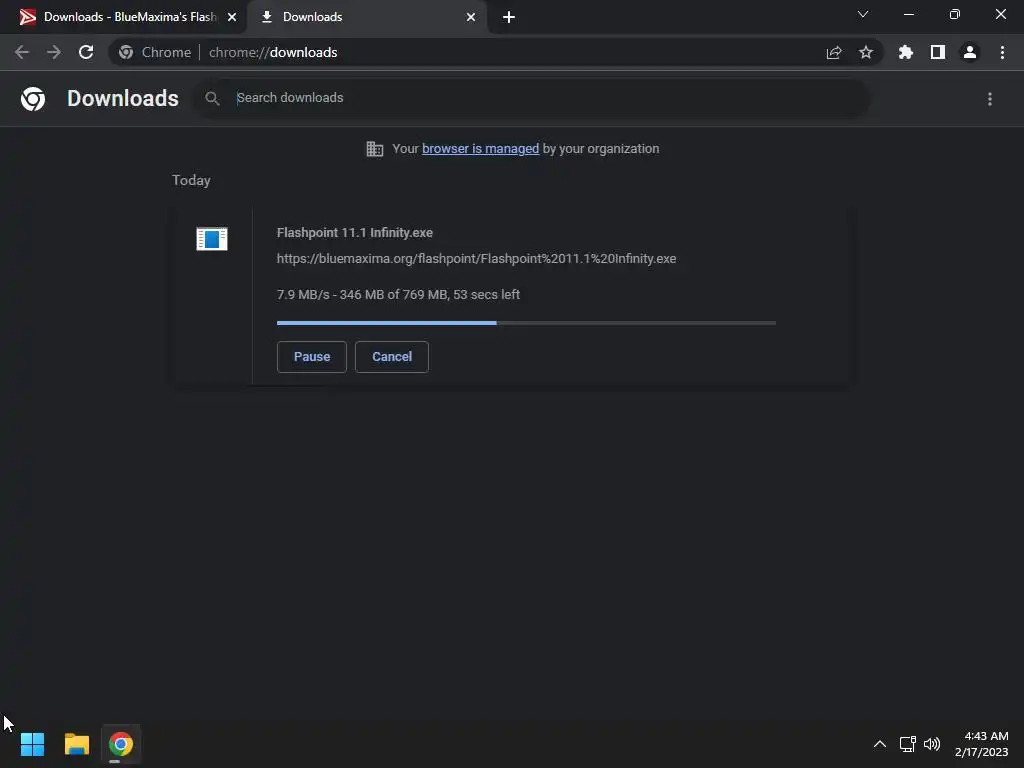The image size is (1024, 768).
Task: Open Chrome's three-dot main menu
Action: point(1002,52)
